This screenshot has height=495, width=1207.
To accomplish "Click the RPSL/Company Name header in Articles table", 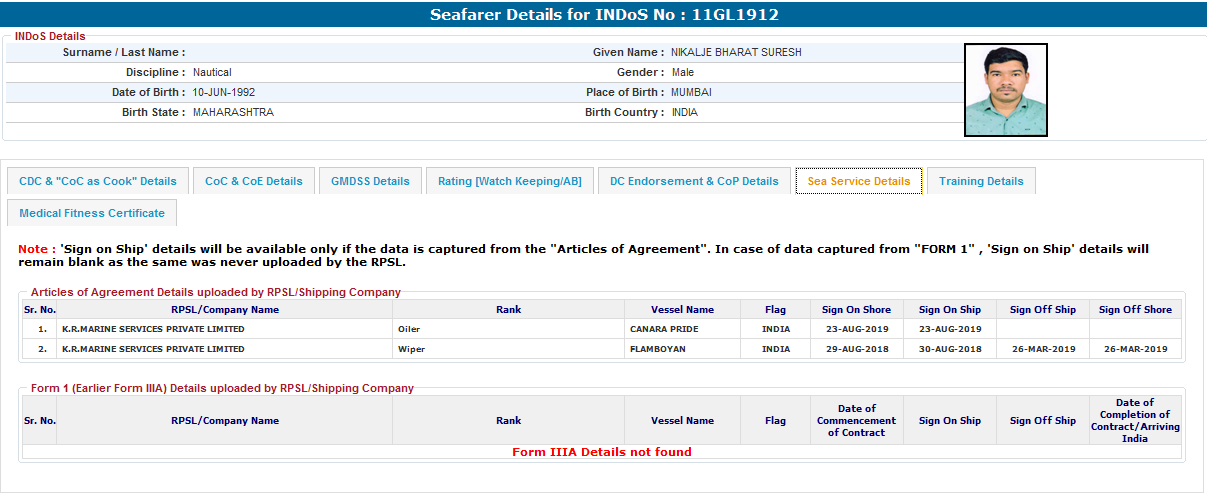I will pyautogui.click(x=225, y=310).
